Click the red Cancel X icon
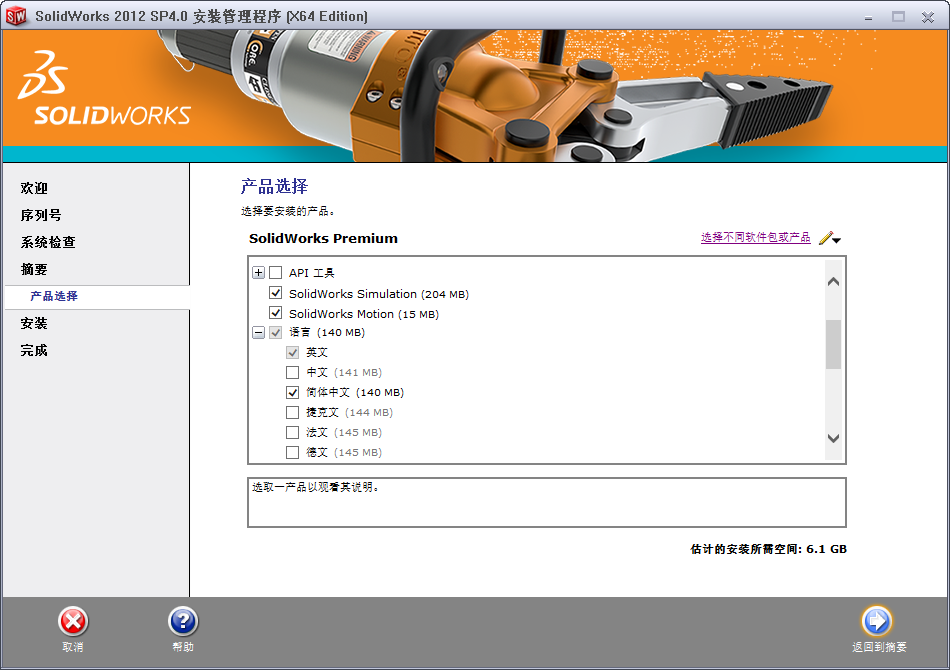The width and height of the screenshot is (950, 670). click(73, 622)
